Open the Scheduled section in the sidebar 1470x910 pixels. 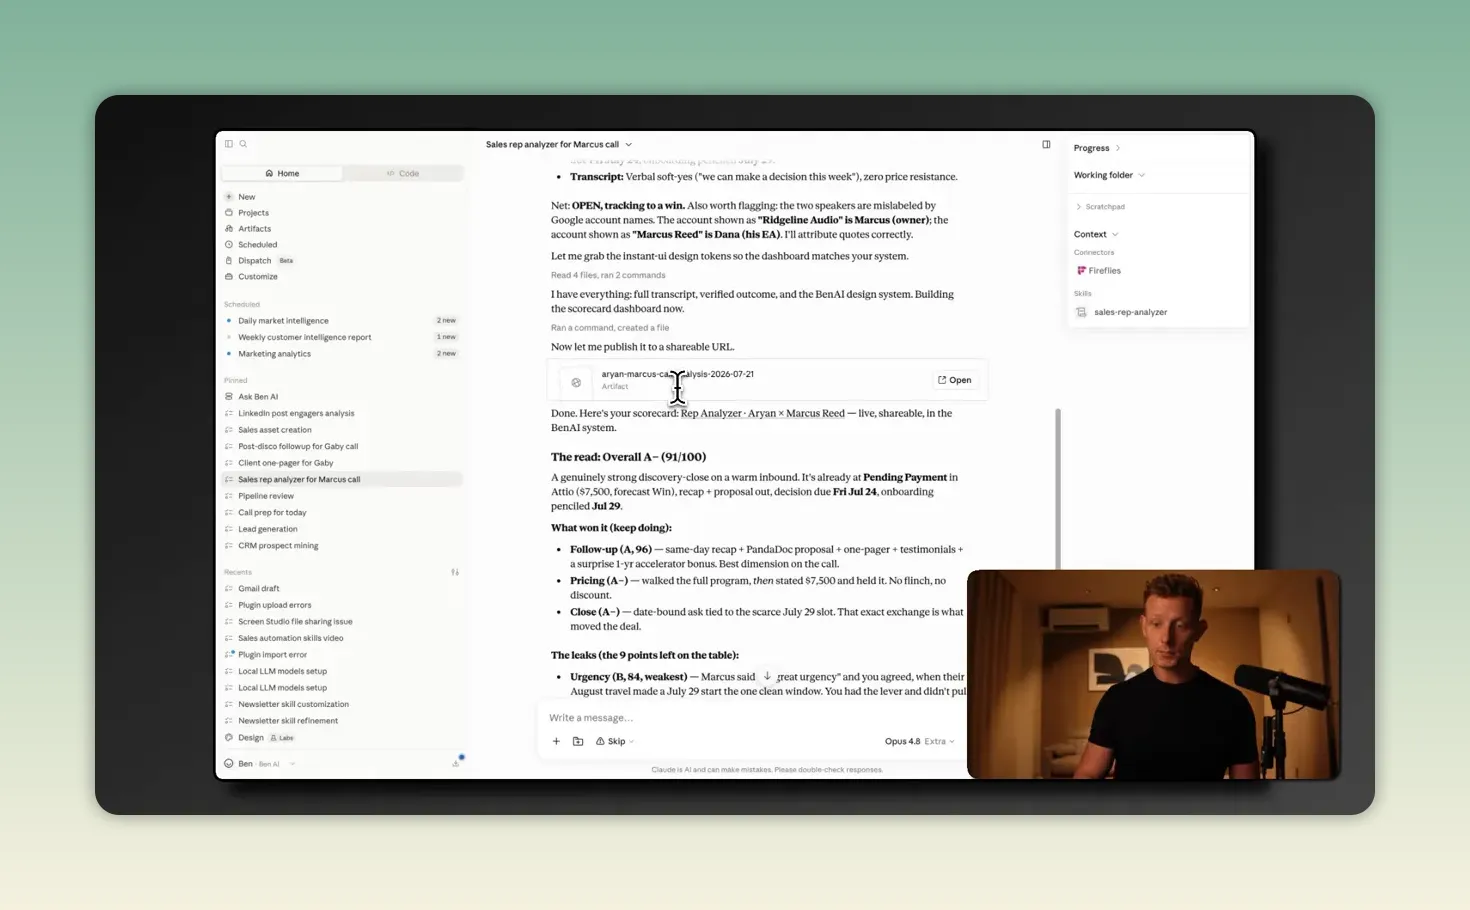257,245
